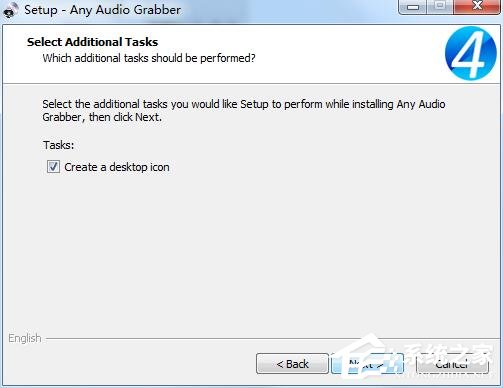The height and width of the screenshot is (388, 503).
Task: Click the grayed "English" language label
Action: (x=25, y=338)
